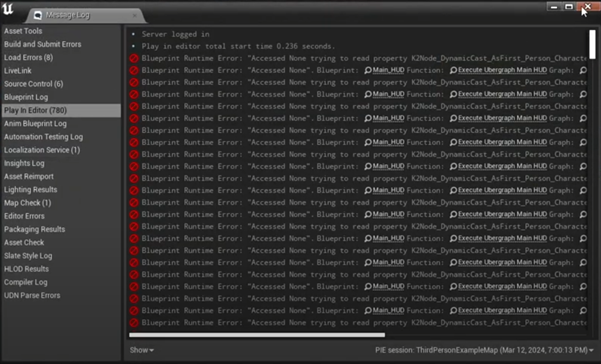Open the topmost Execute Ubergraph Main HUD link
601x364 pixels.
(x=502, y=70)
